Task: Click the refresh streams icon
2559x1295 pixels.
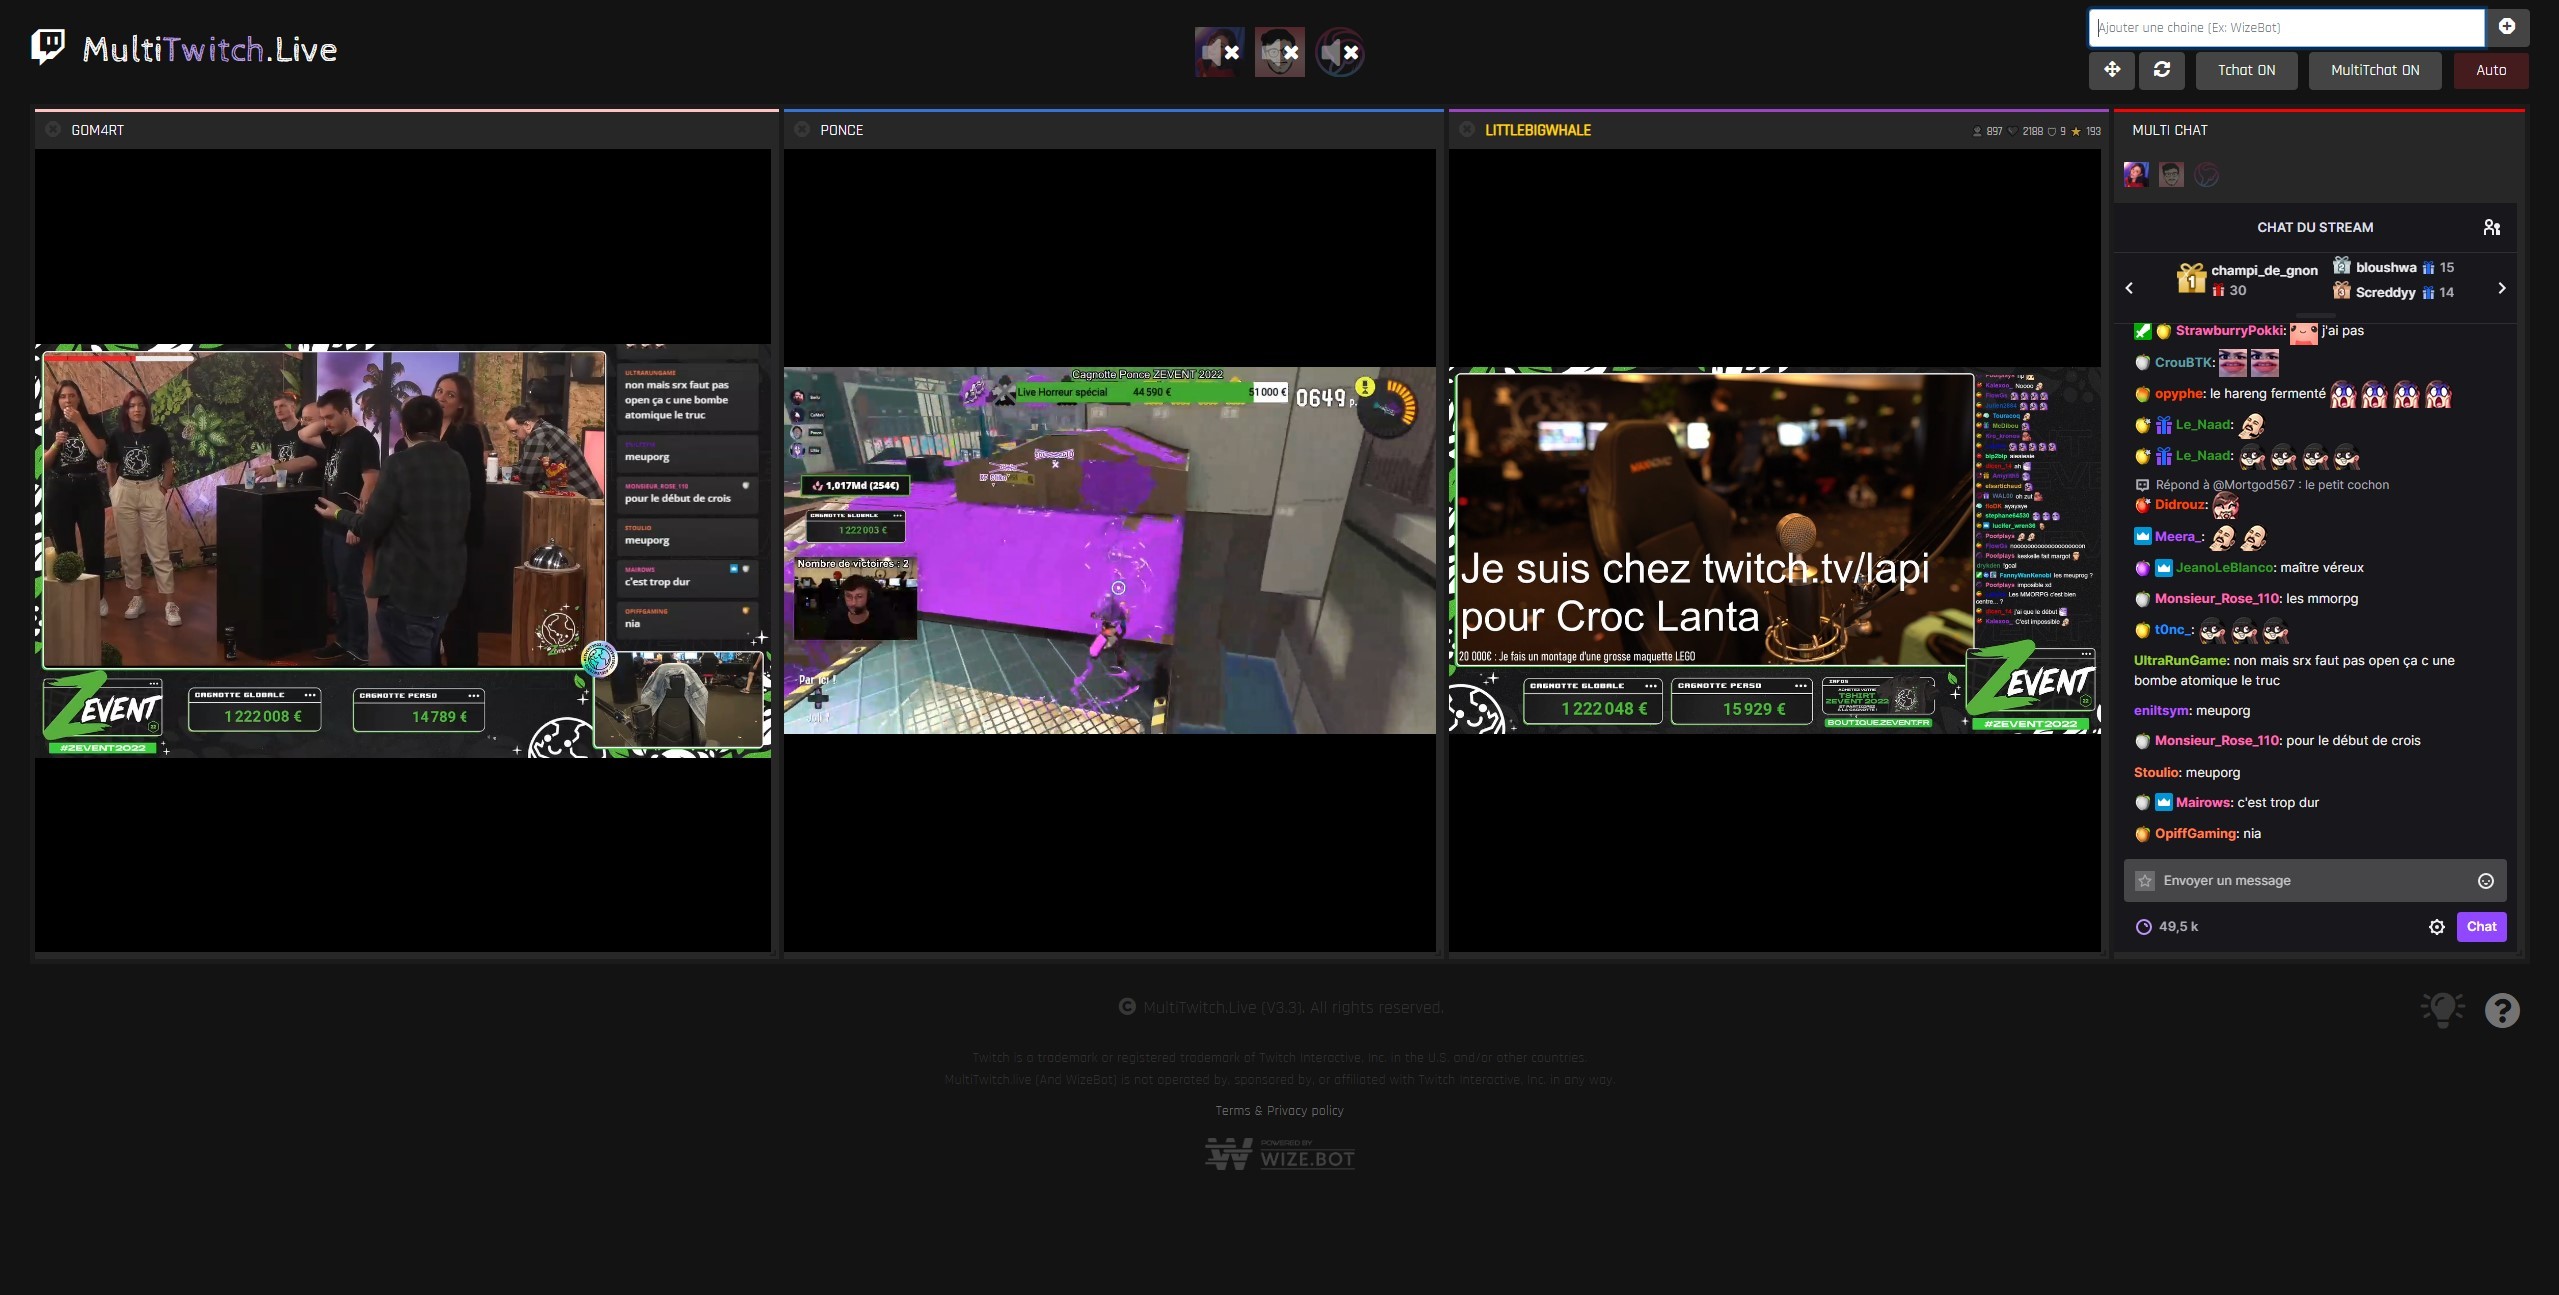Action: tap(2162, 70)
